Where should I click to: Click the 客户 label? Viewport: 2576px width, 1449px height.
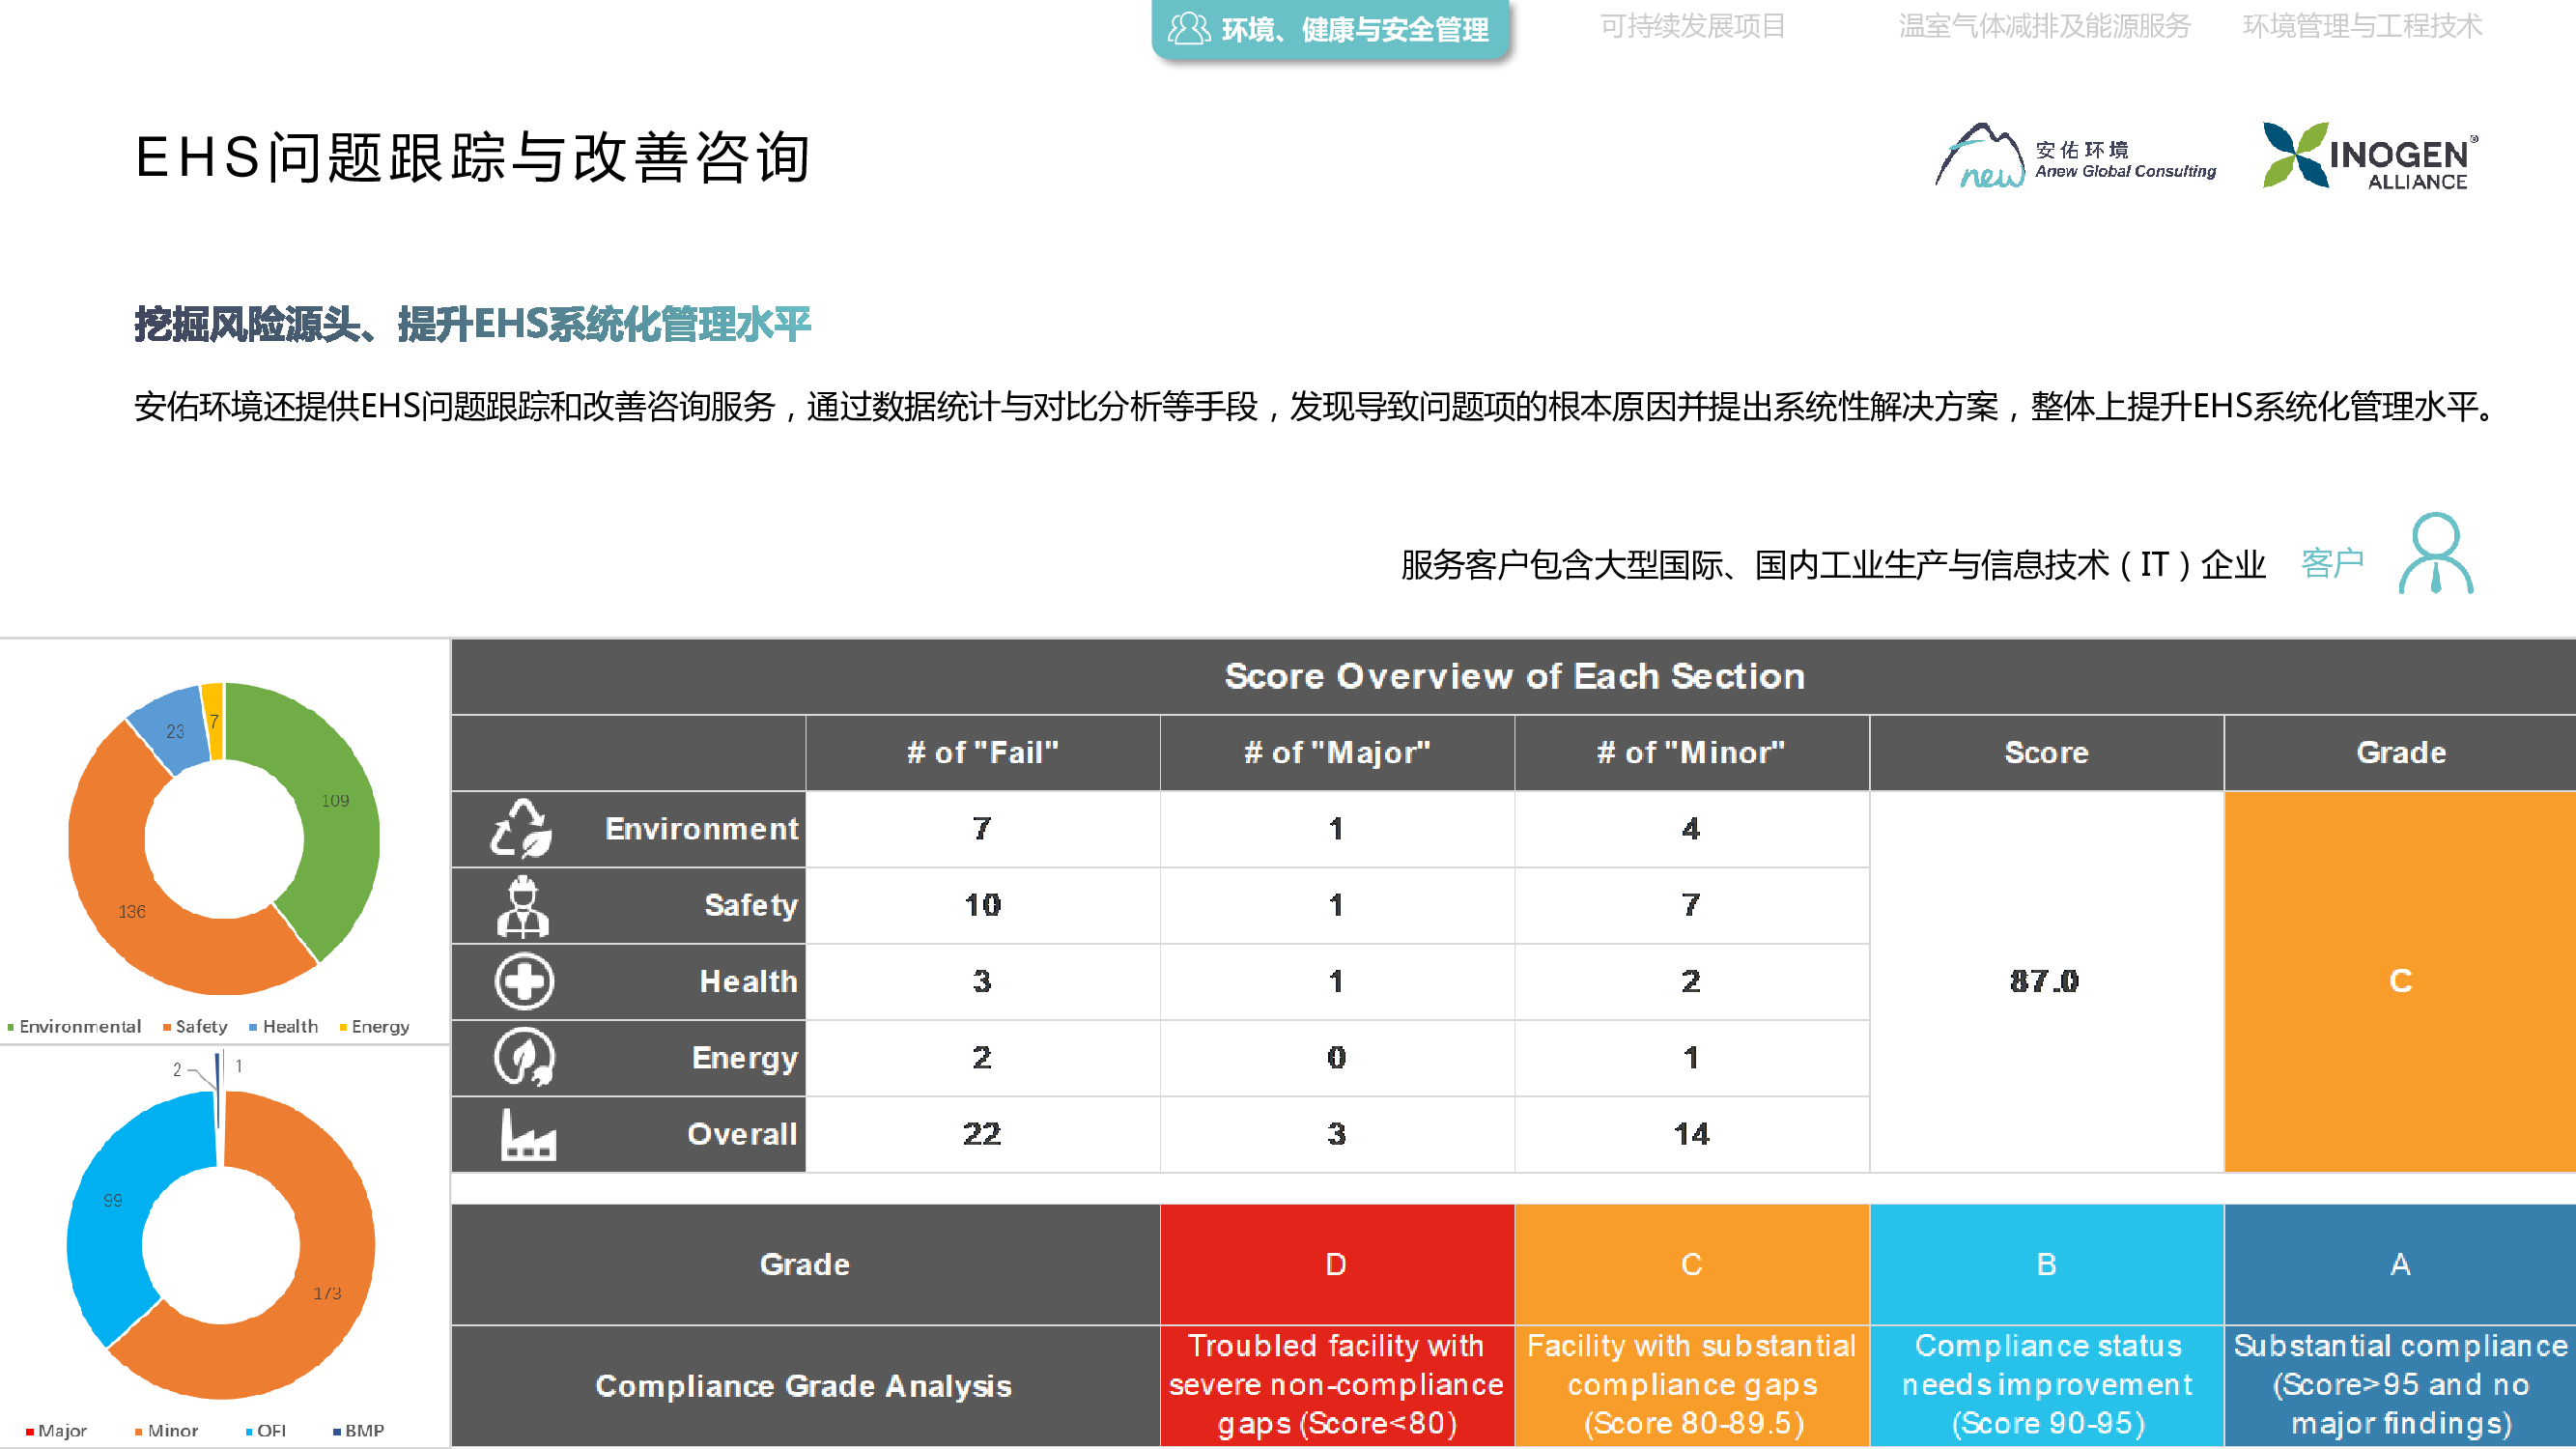click(2332, 564)
